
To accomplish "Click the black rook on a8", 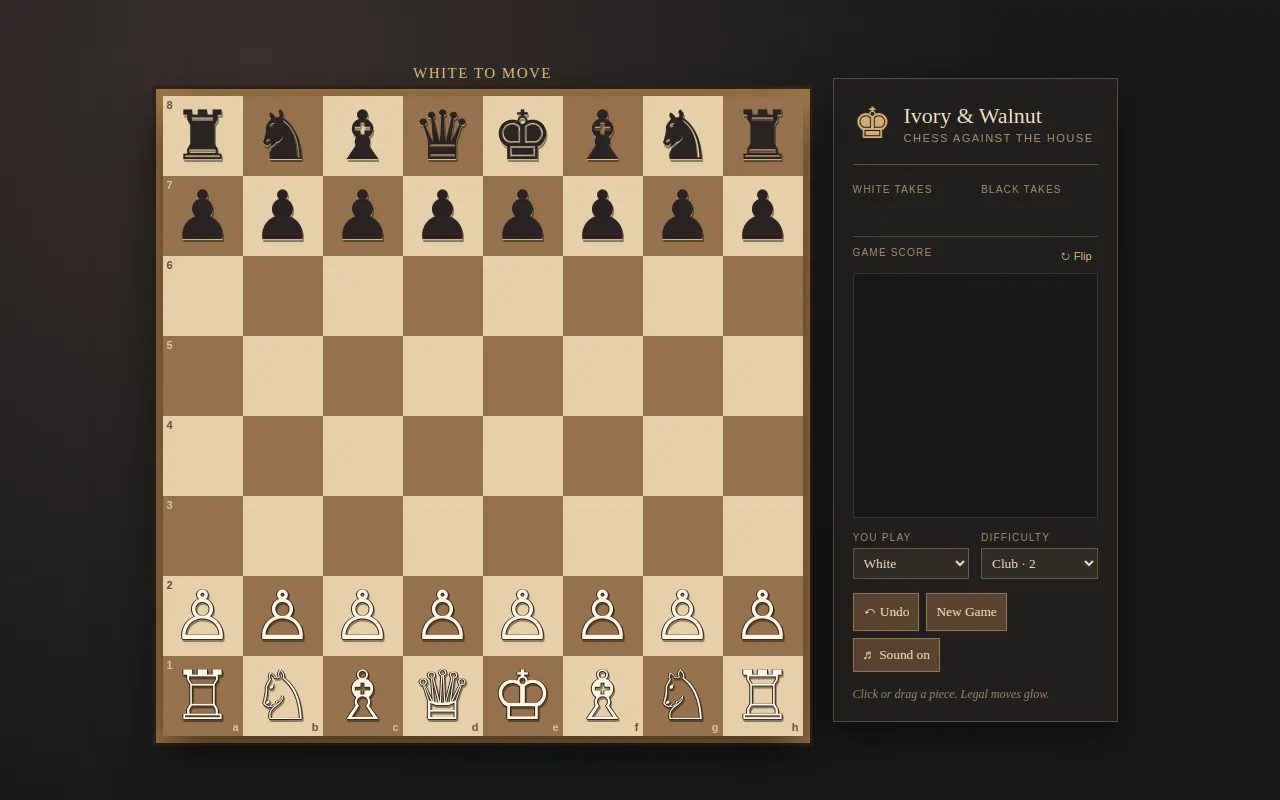I will (203, 136).
